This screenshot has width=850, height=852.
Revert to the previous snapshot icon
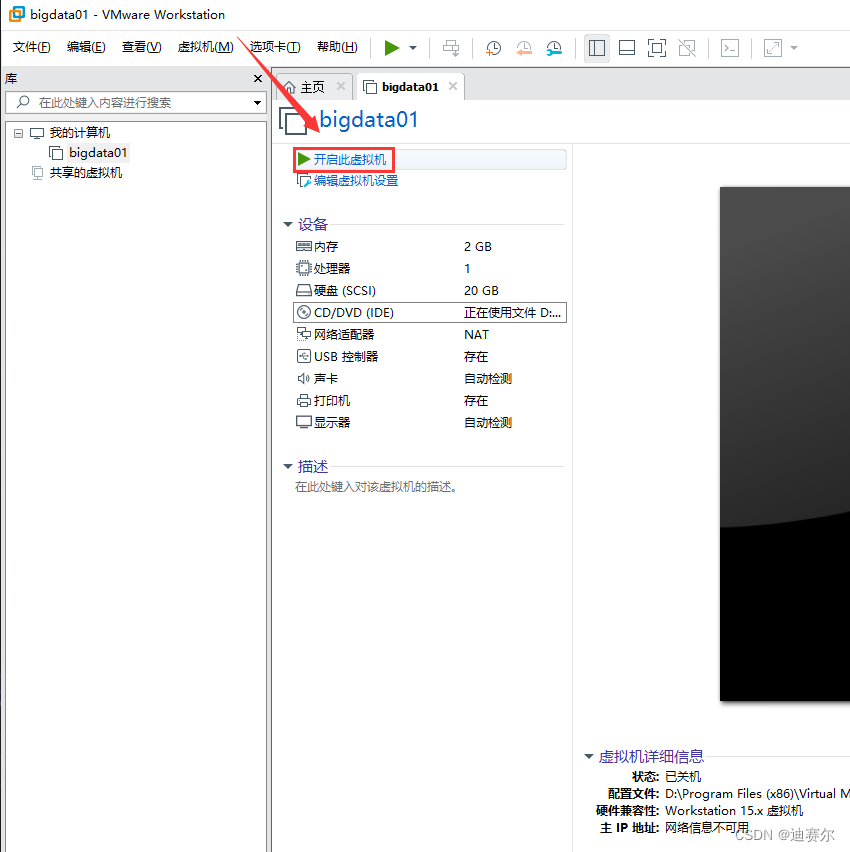click(523, 48)
